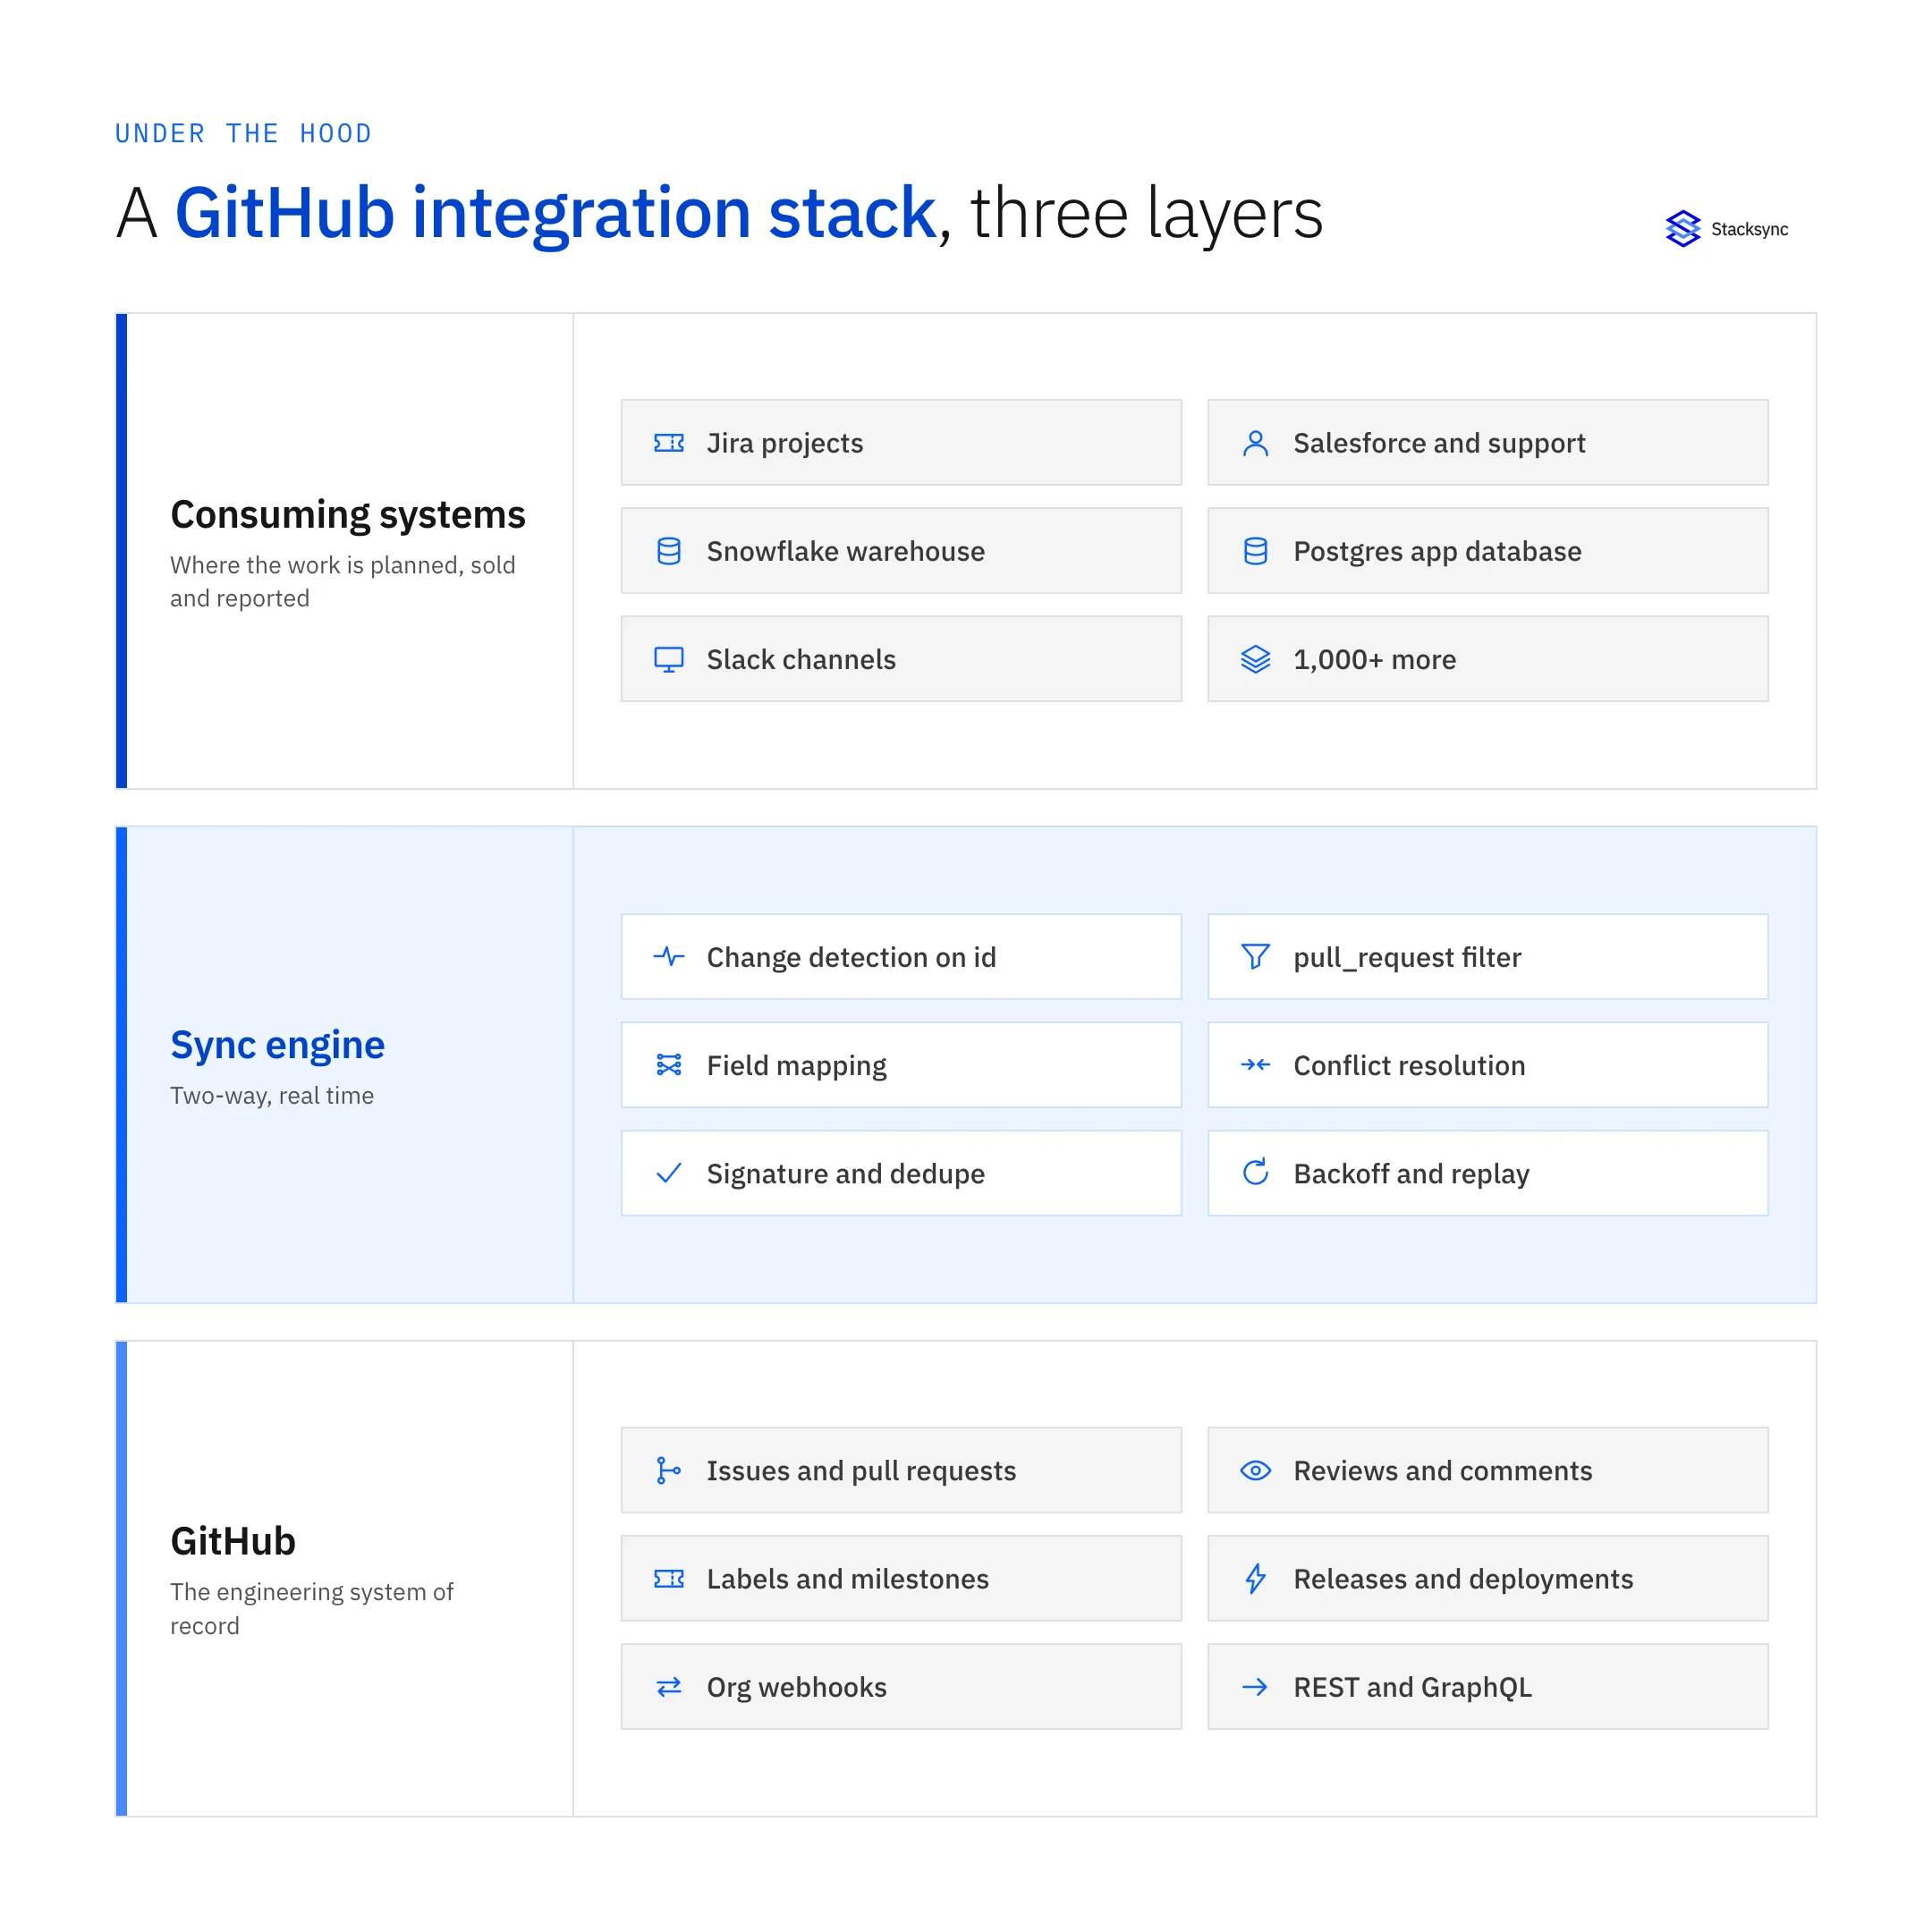Click the Stacksync logo icon
1932x1932 pixels.
pyautogui.click(x=1683, y=229)
